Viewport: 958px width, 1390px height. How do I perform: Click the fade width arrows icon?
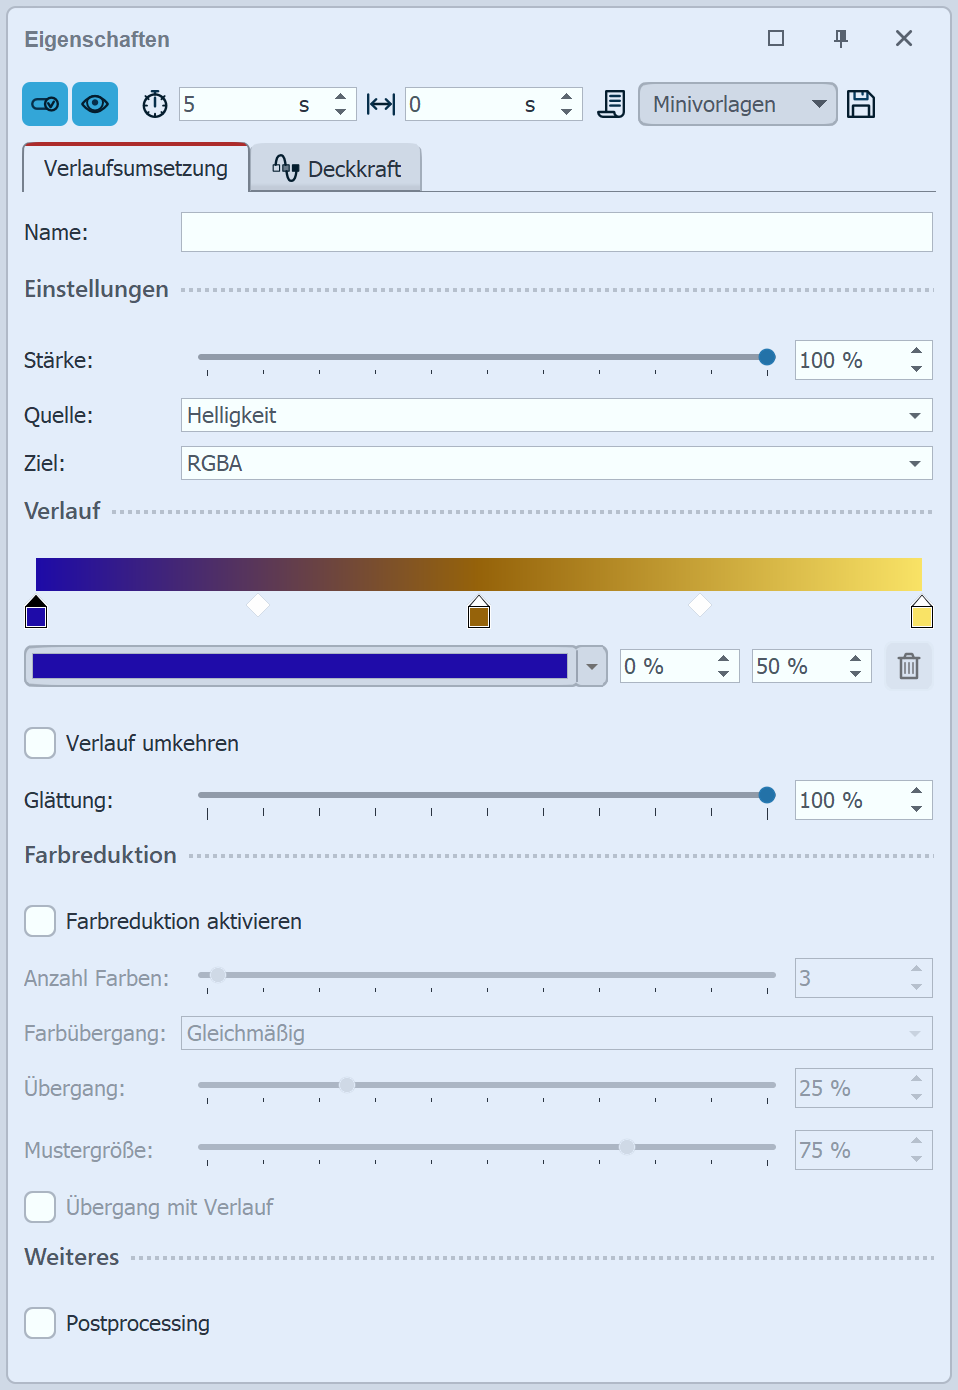[381, 104]
